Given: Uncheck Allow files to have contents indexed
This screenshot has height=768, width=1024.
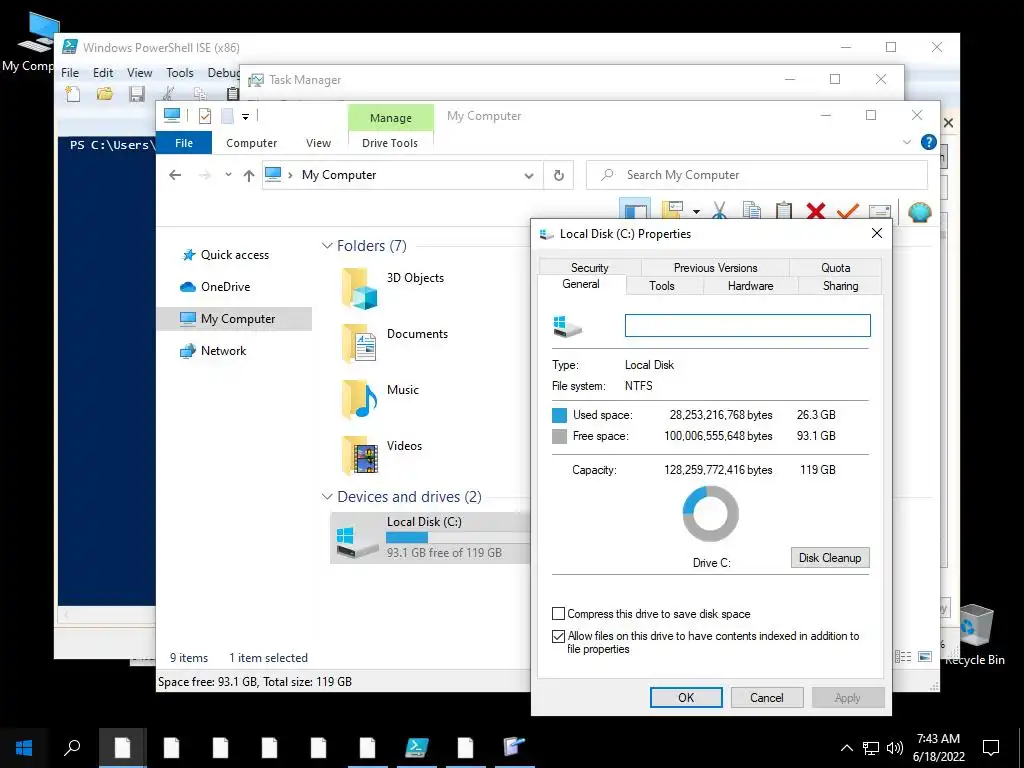Looking at the screenshot, I should (x=558, y=636).
